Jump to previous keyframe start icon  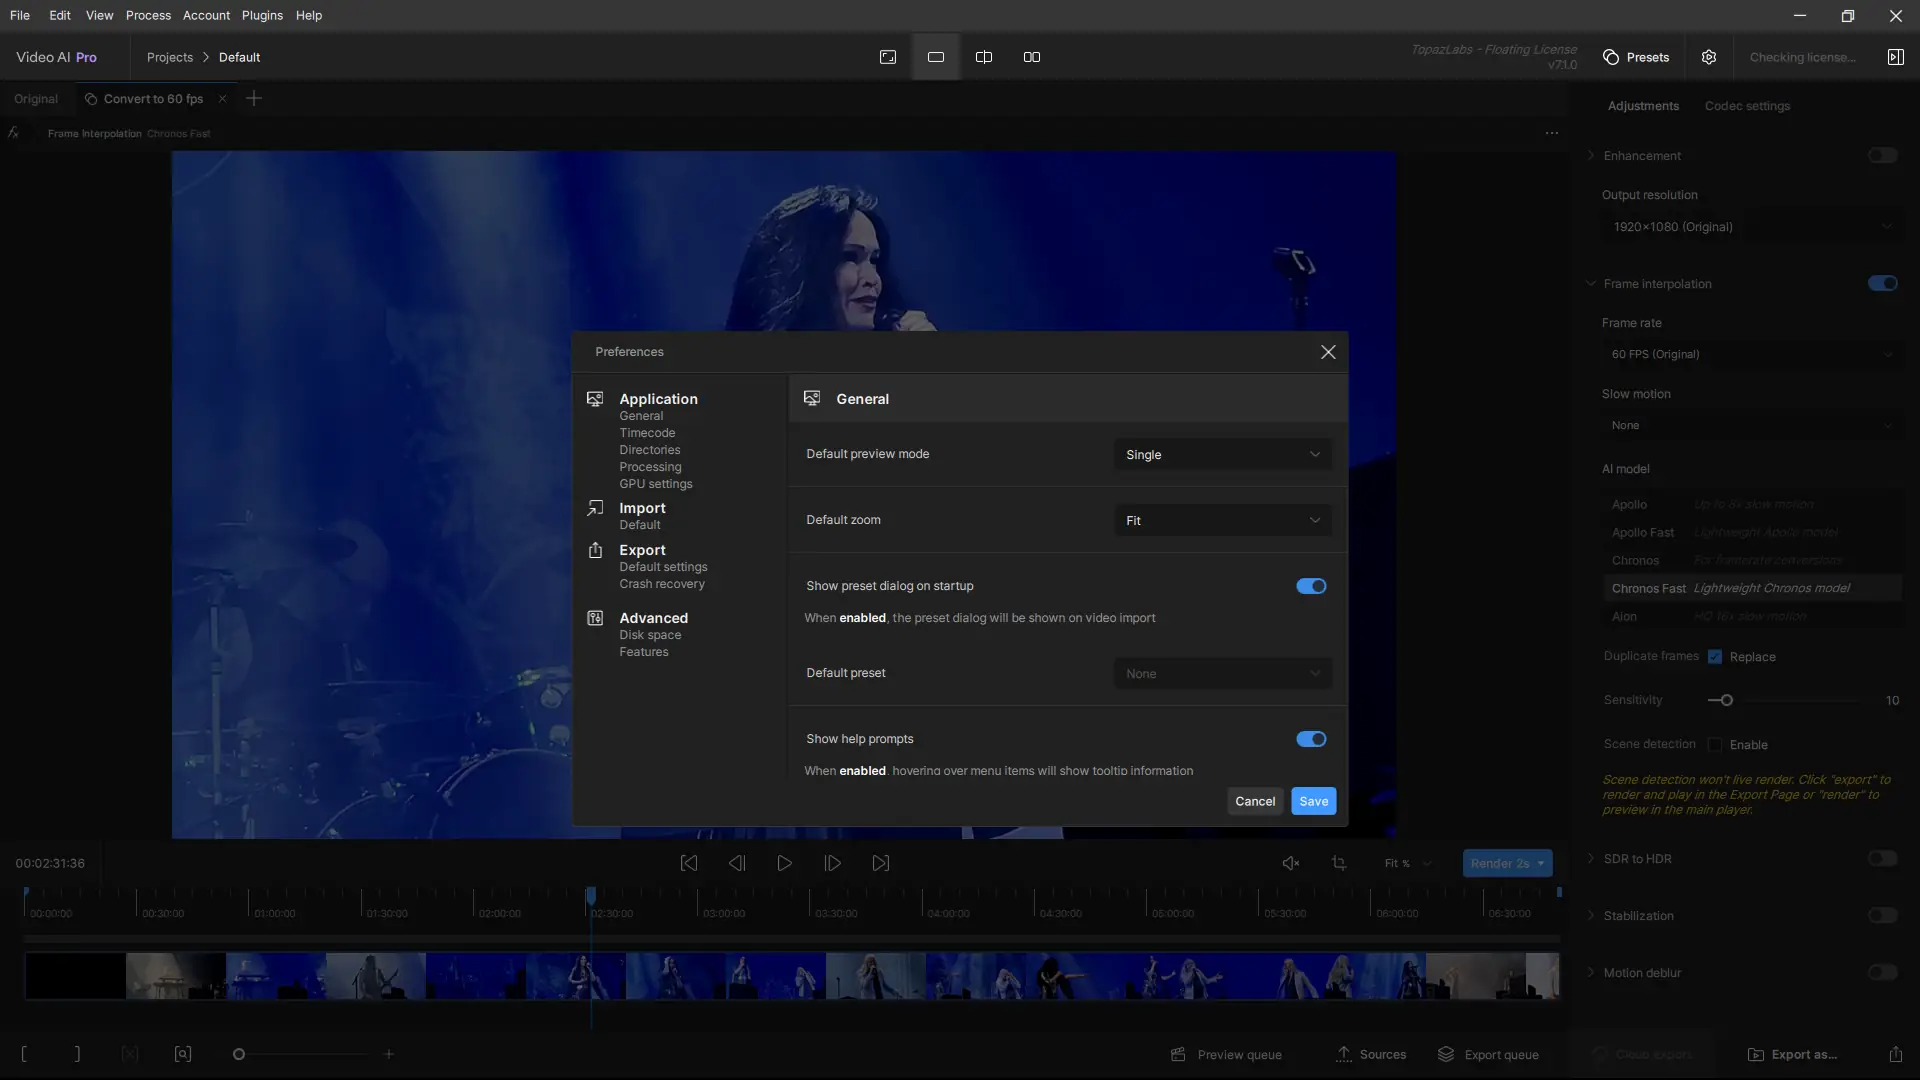(x=689, y=863)
